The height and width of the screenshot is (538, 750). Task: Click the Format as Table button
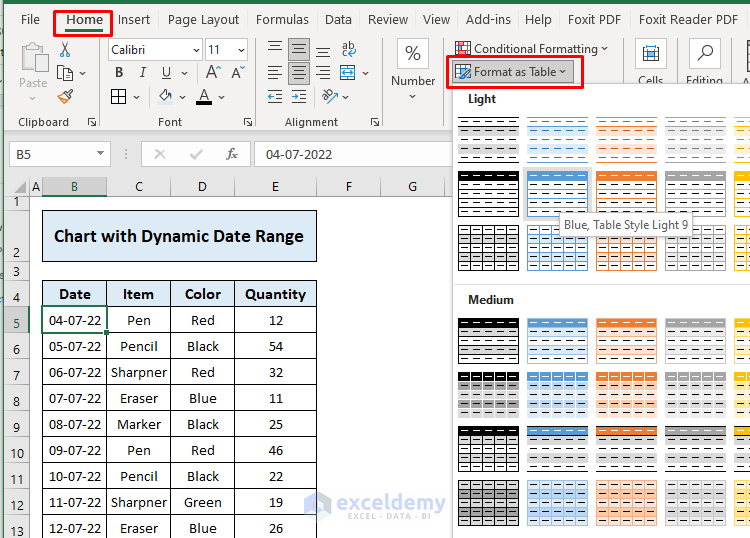pyautogui.click(x=513, y=72)
